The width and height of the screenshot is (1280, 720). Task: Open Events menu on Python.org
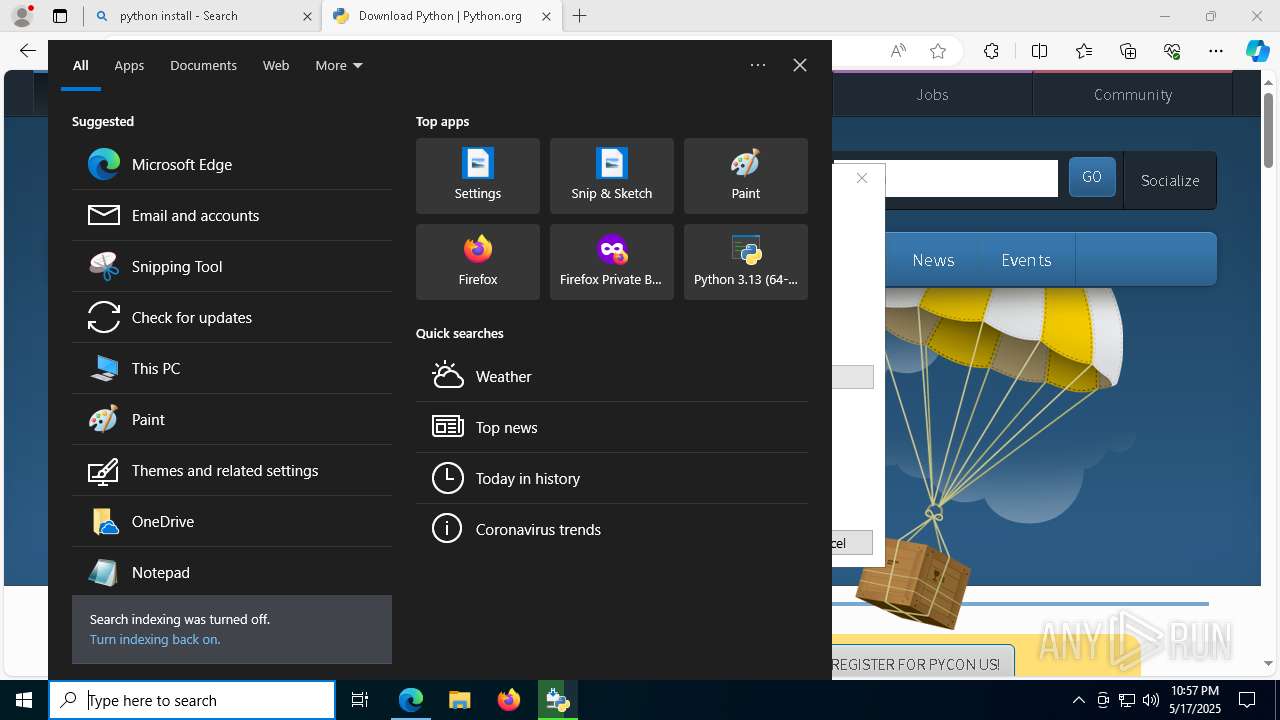click(x=1026, y=260)
